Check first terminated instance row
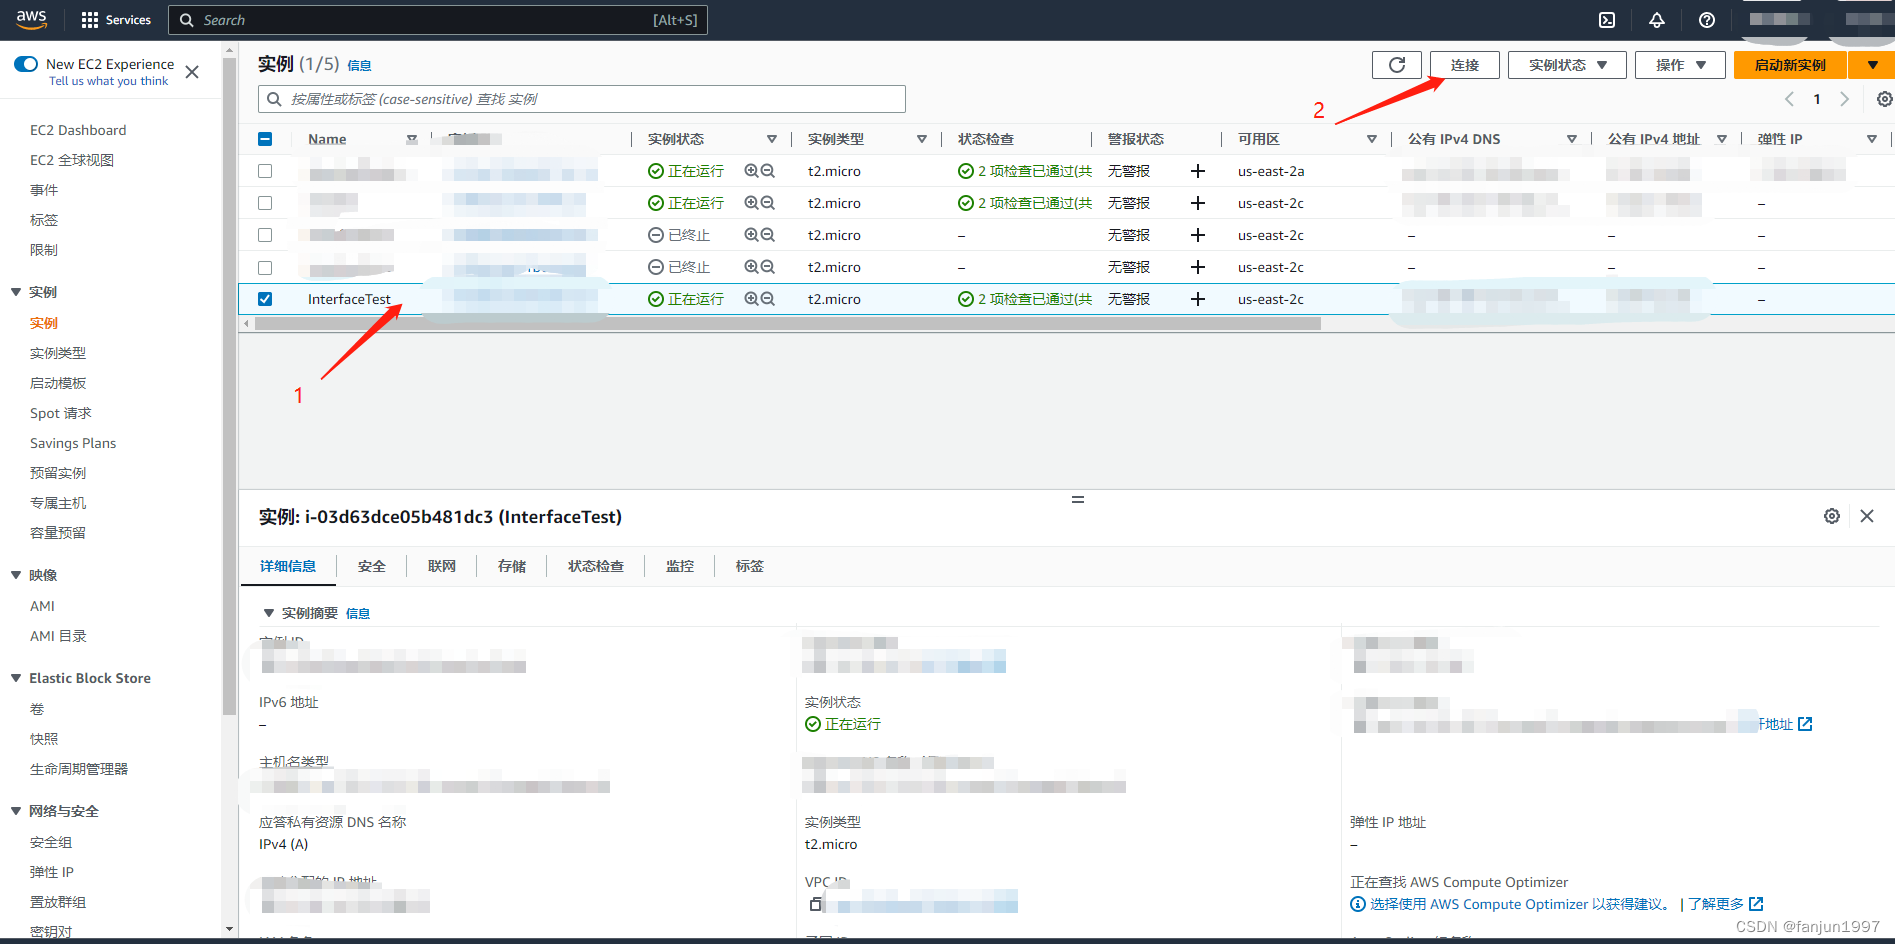This screenshot has width=1895, height=944. tap(265, 235)
